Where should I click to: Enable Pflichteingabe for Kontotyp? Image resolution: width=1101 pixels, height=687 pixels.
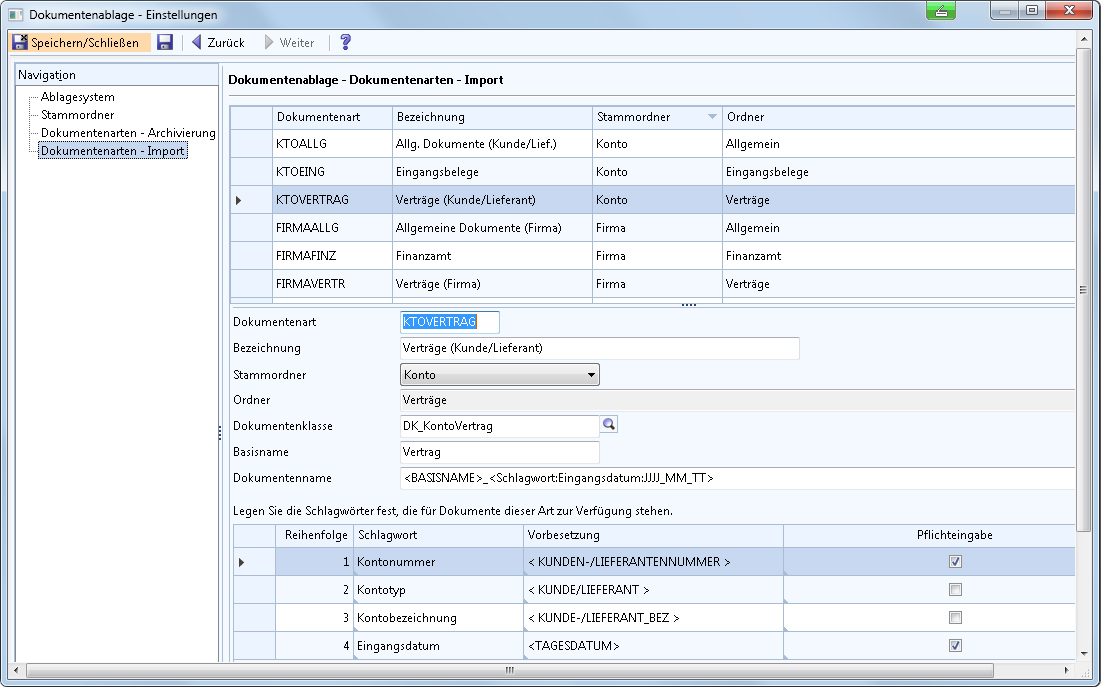(955, 590)
